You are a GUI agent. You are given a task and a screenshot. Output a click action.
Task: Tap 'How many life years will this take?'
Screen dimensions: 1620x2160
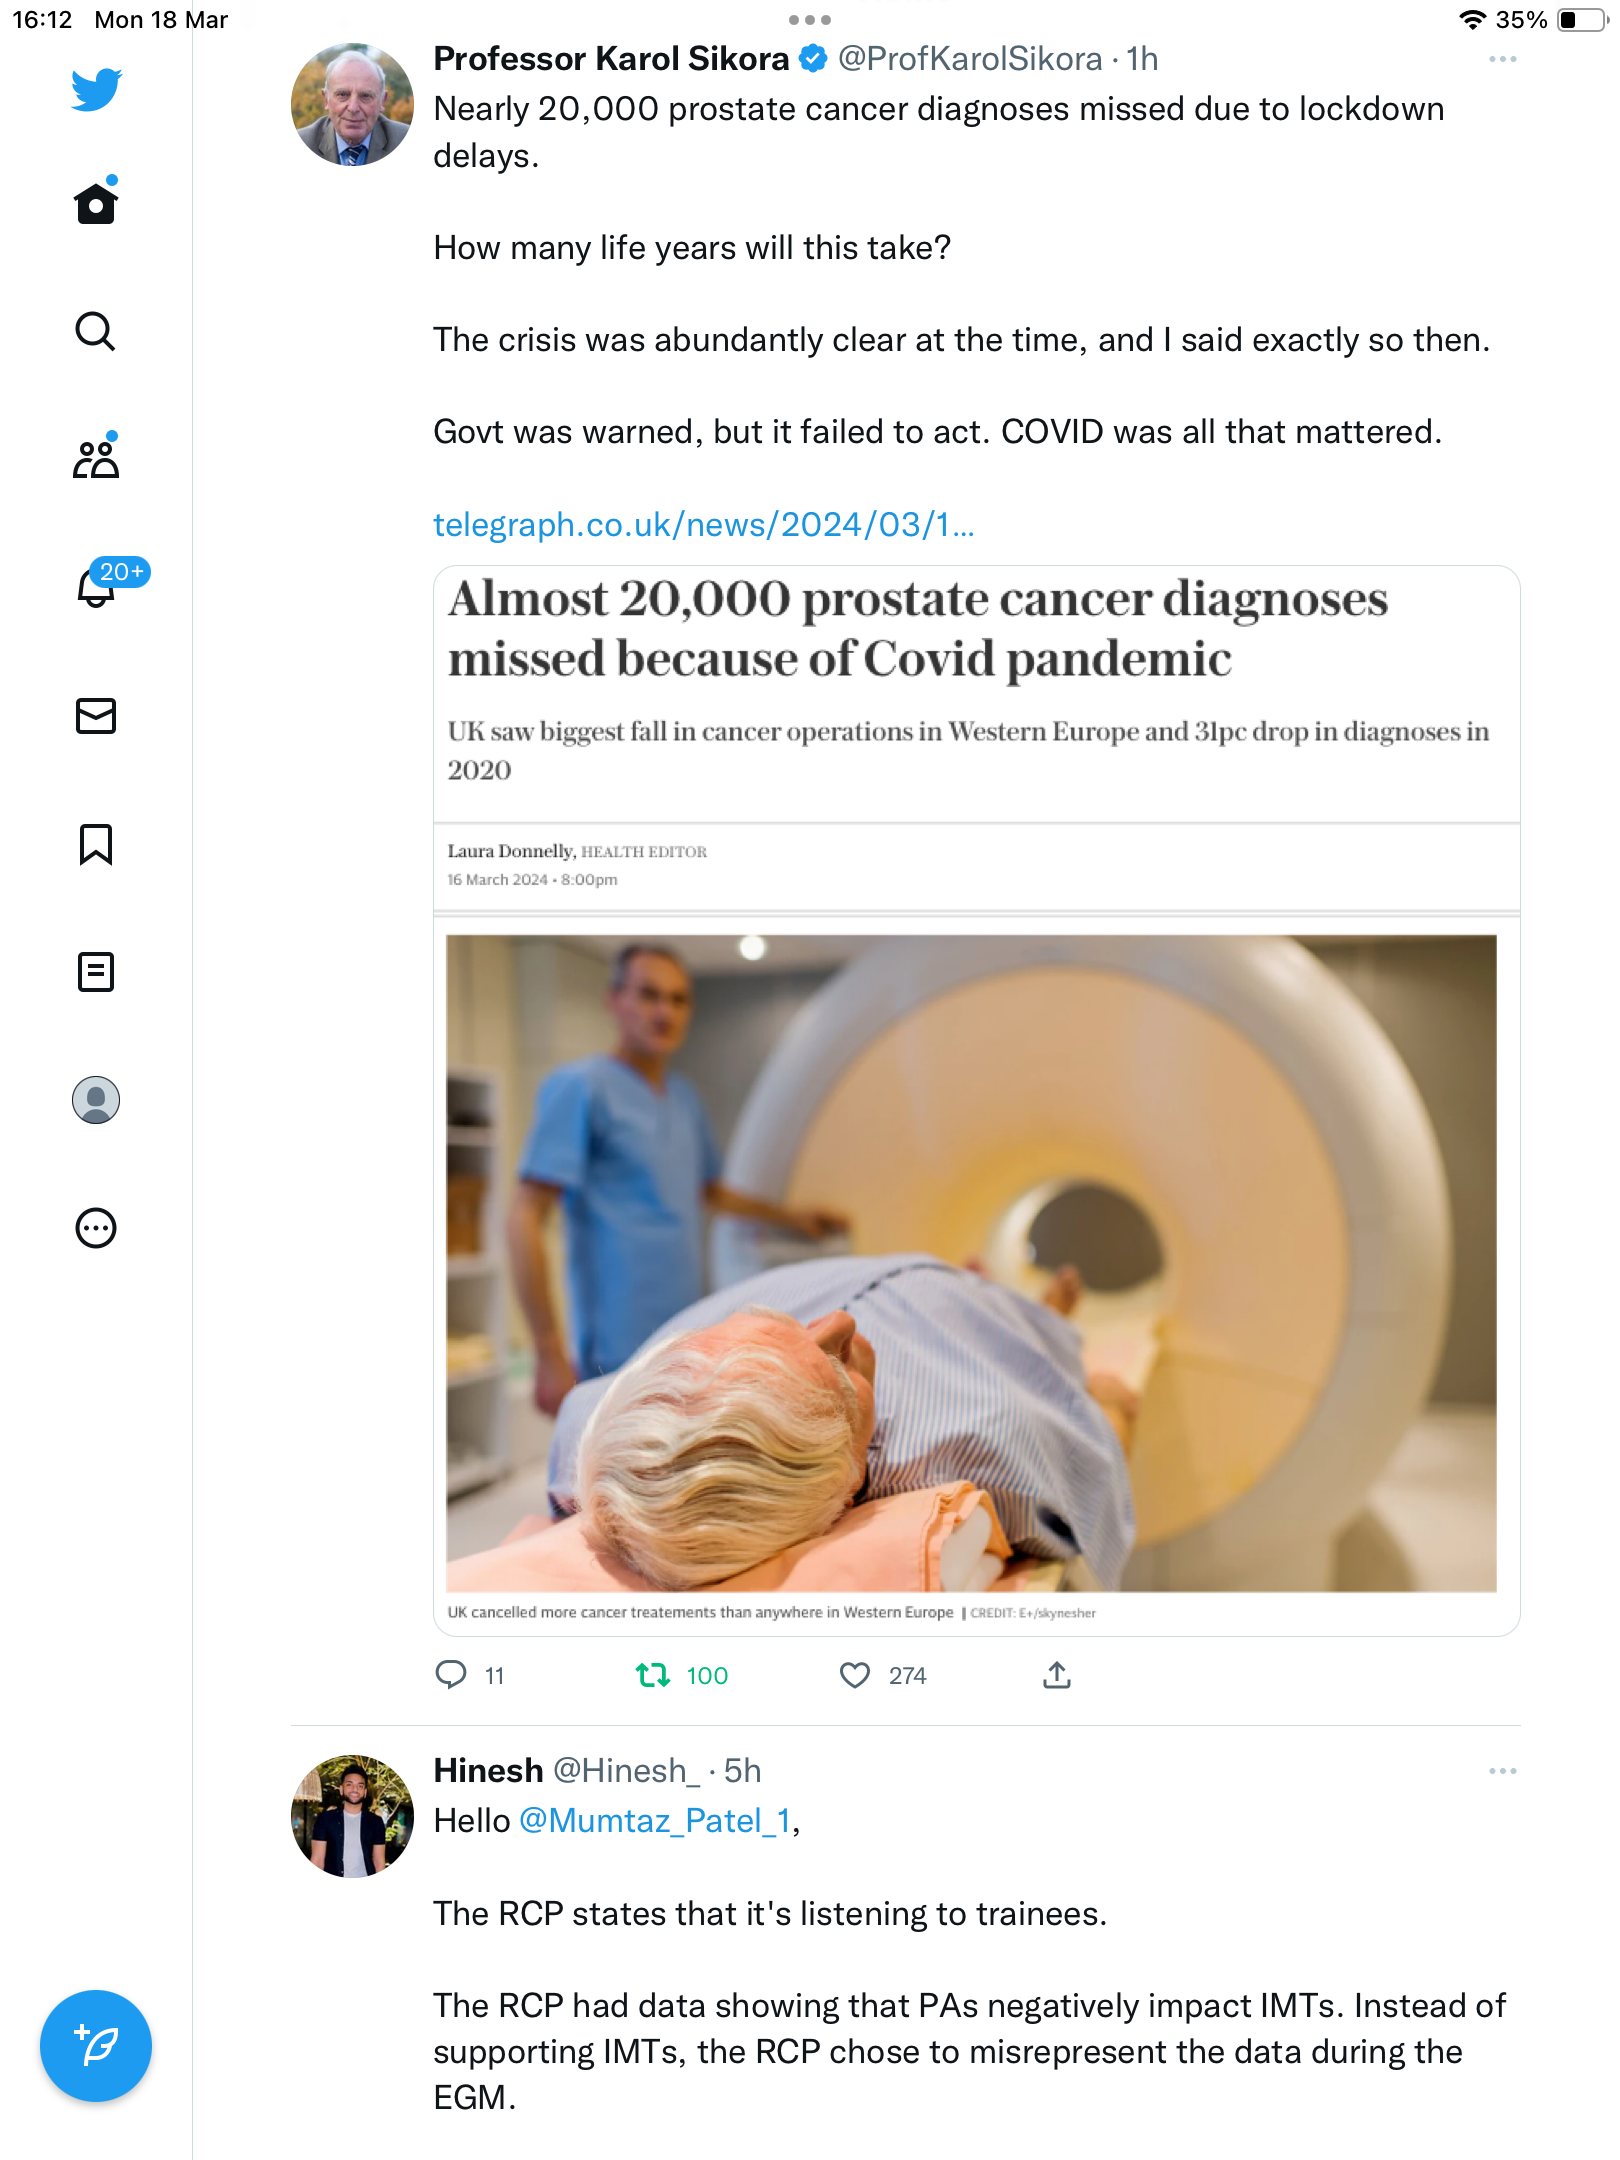[x=692, y=247]
